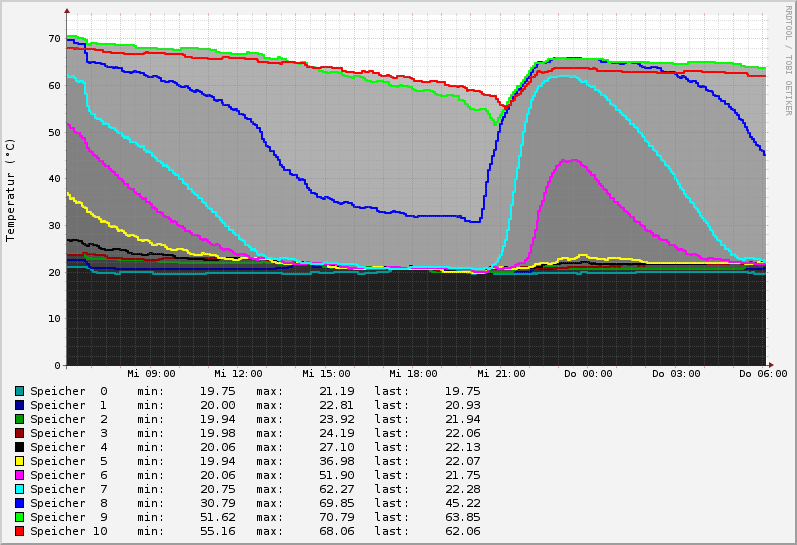Pick the magenta Speicher 6 legend swatch
Viewport: 797px width, 545px height.
point(19,475)
